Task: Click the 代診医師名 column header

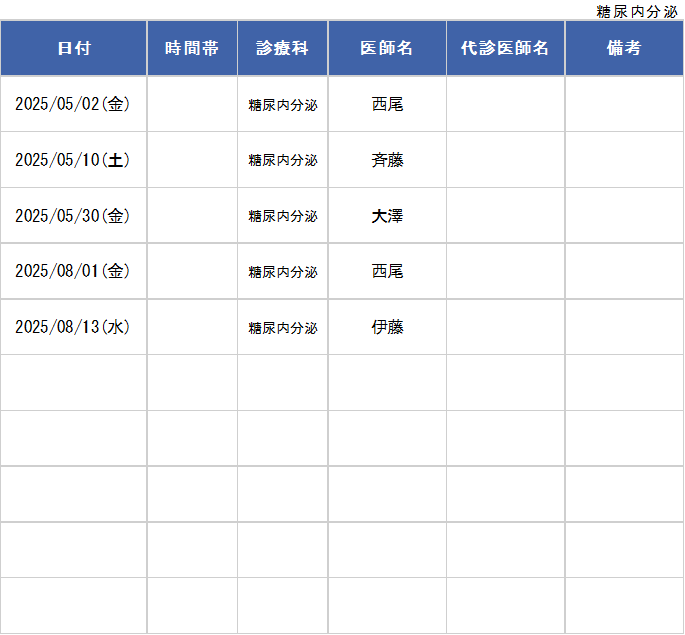Action: tap(505, 48)
